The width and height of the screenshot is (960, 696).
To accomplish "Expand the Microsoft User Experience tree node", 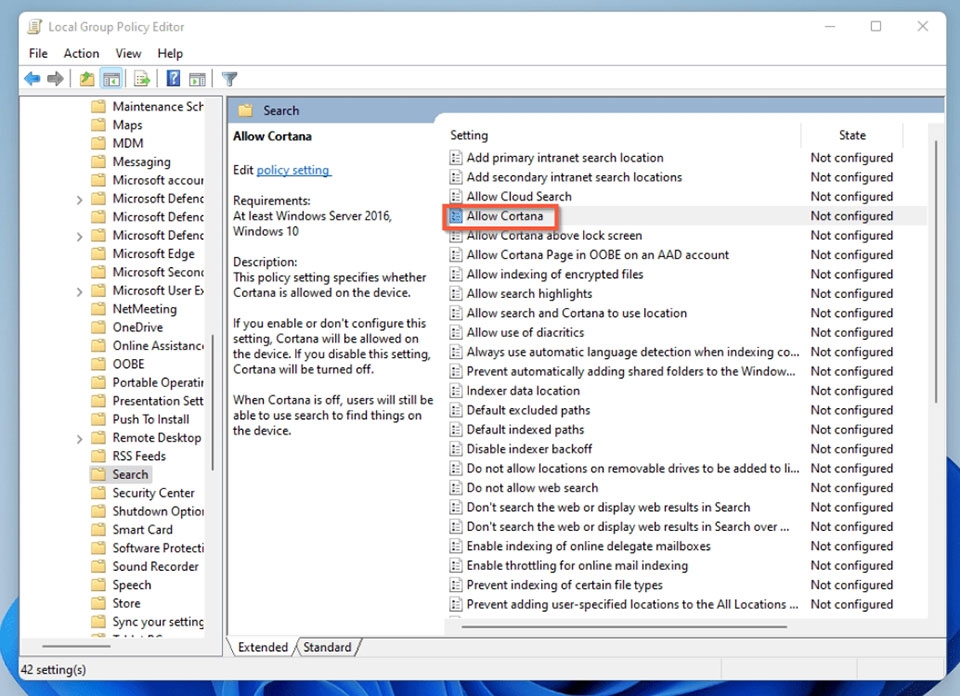I will point(79,291).
